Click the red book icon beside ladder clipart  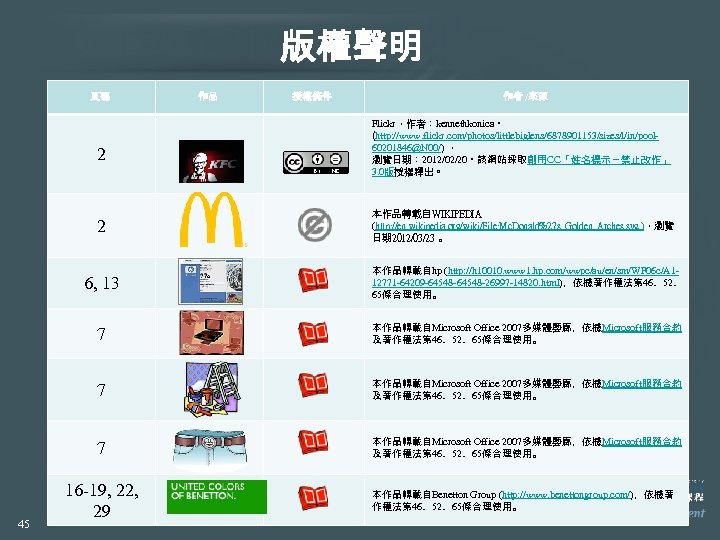click(x=313, y=385)
